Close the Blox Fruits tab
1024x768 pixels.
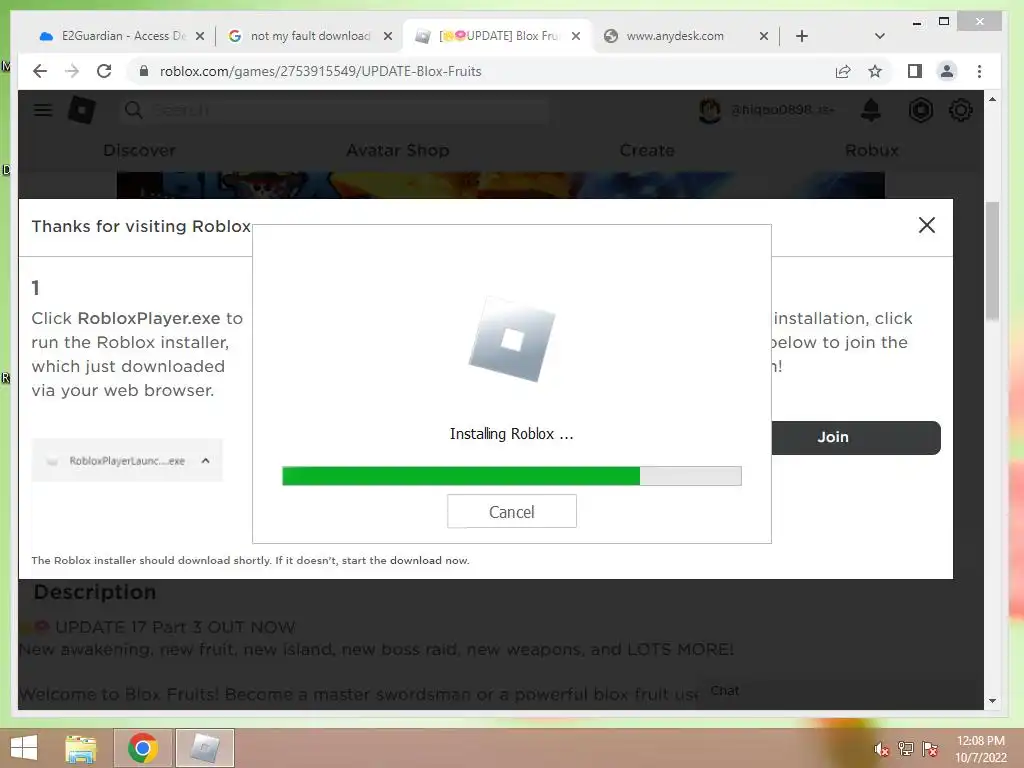point(576,36)
